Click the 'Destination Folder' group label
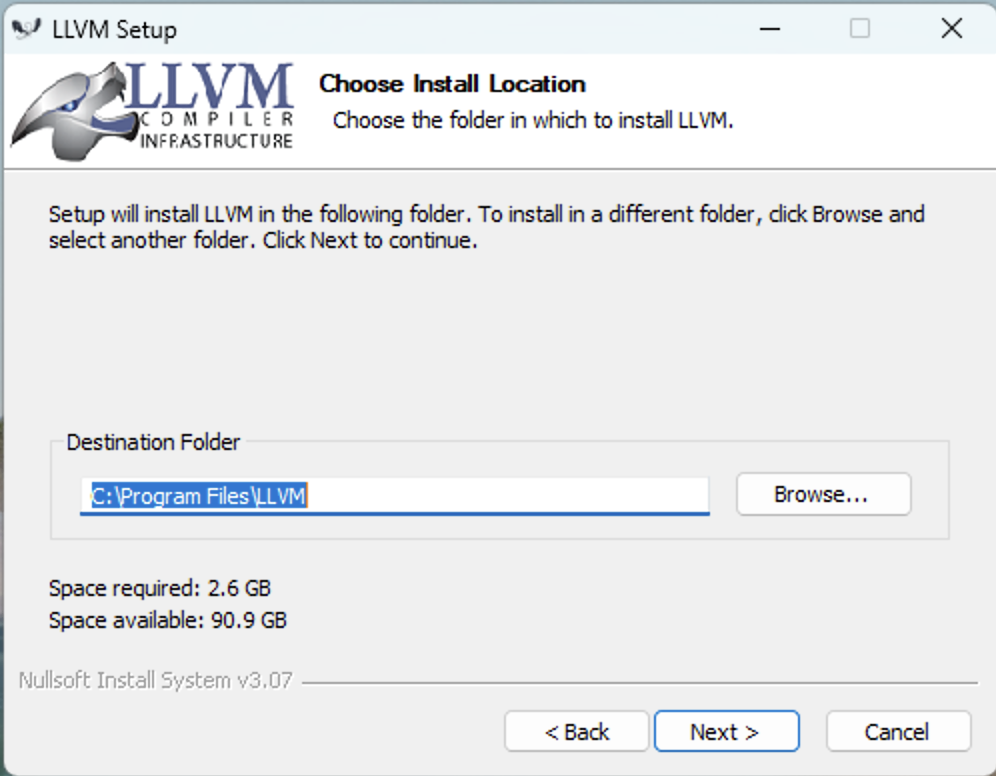This screenshot has height=776, width=996. point(153,442)
